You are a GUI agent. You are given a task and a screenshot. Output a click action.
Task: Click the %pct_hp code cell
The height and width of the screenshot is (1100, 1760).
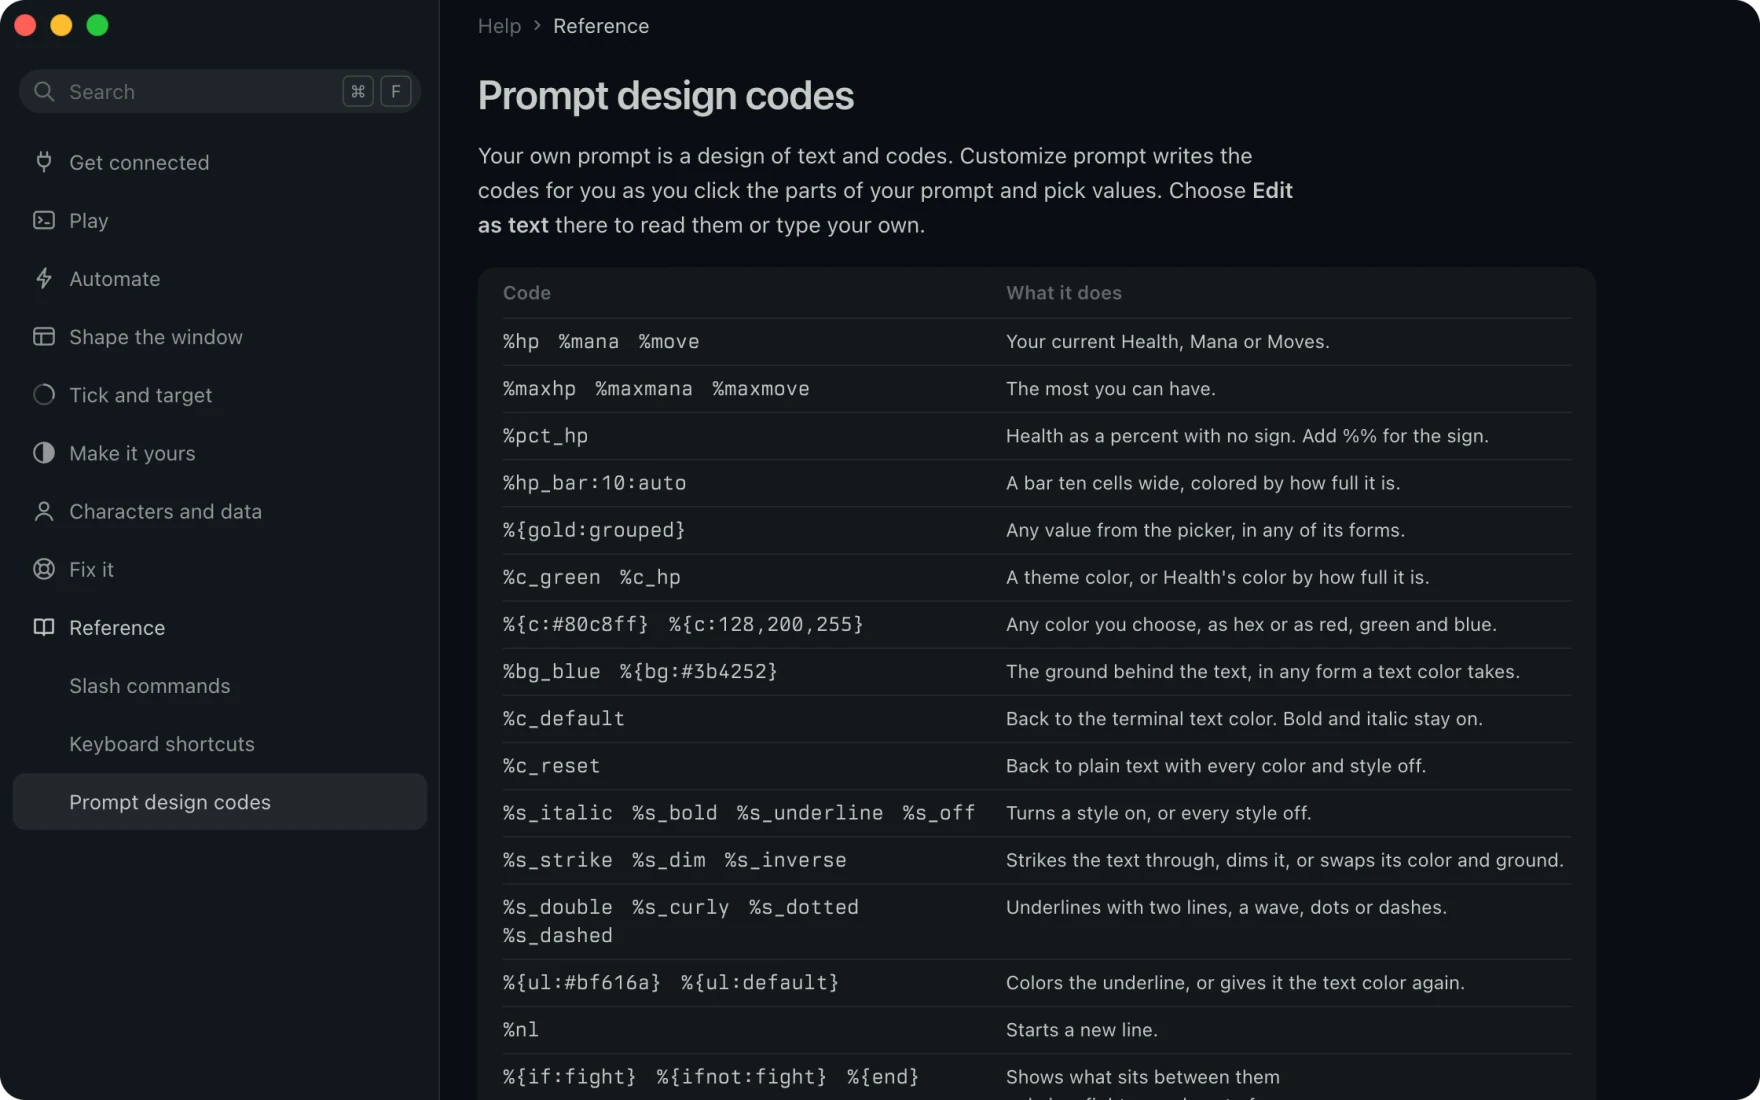click(545, 435)
